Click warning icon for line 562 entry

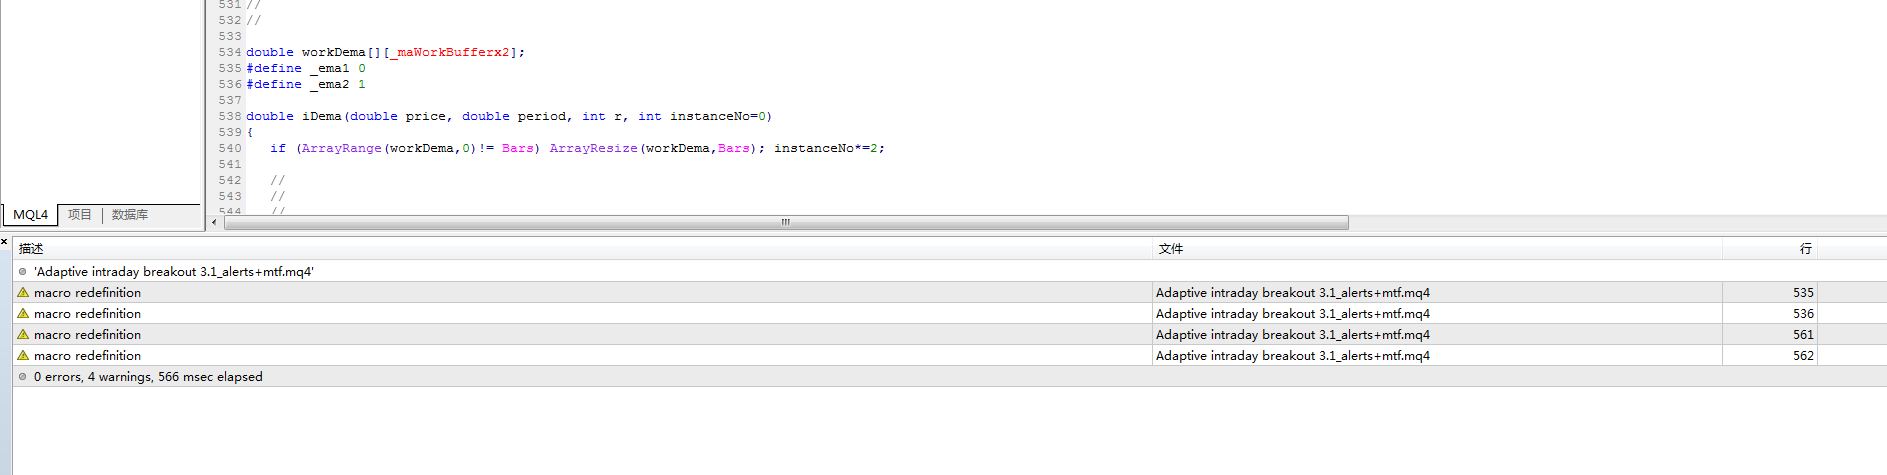(23, 356)
